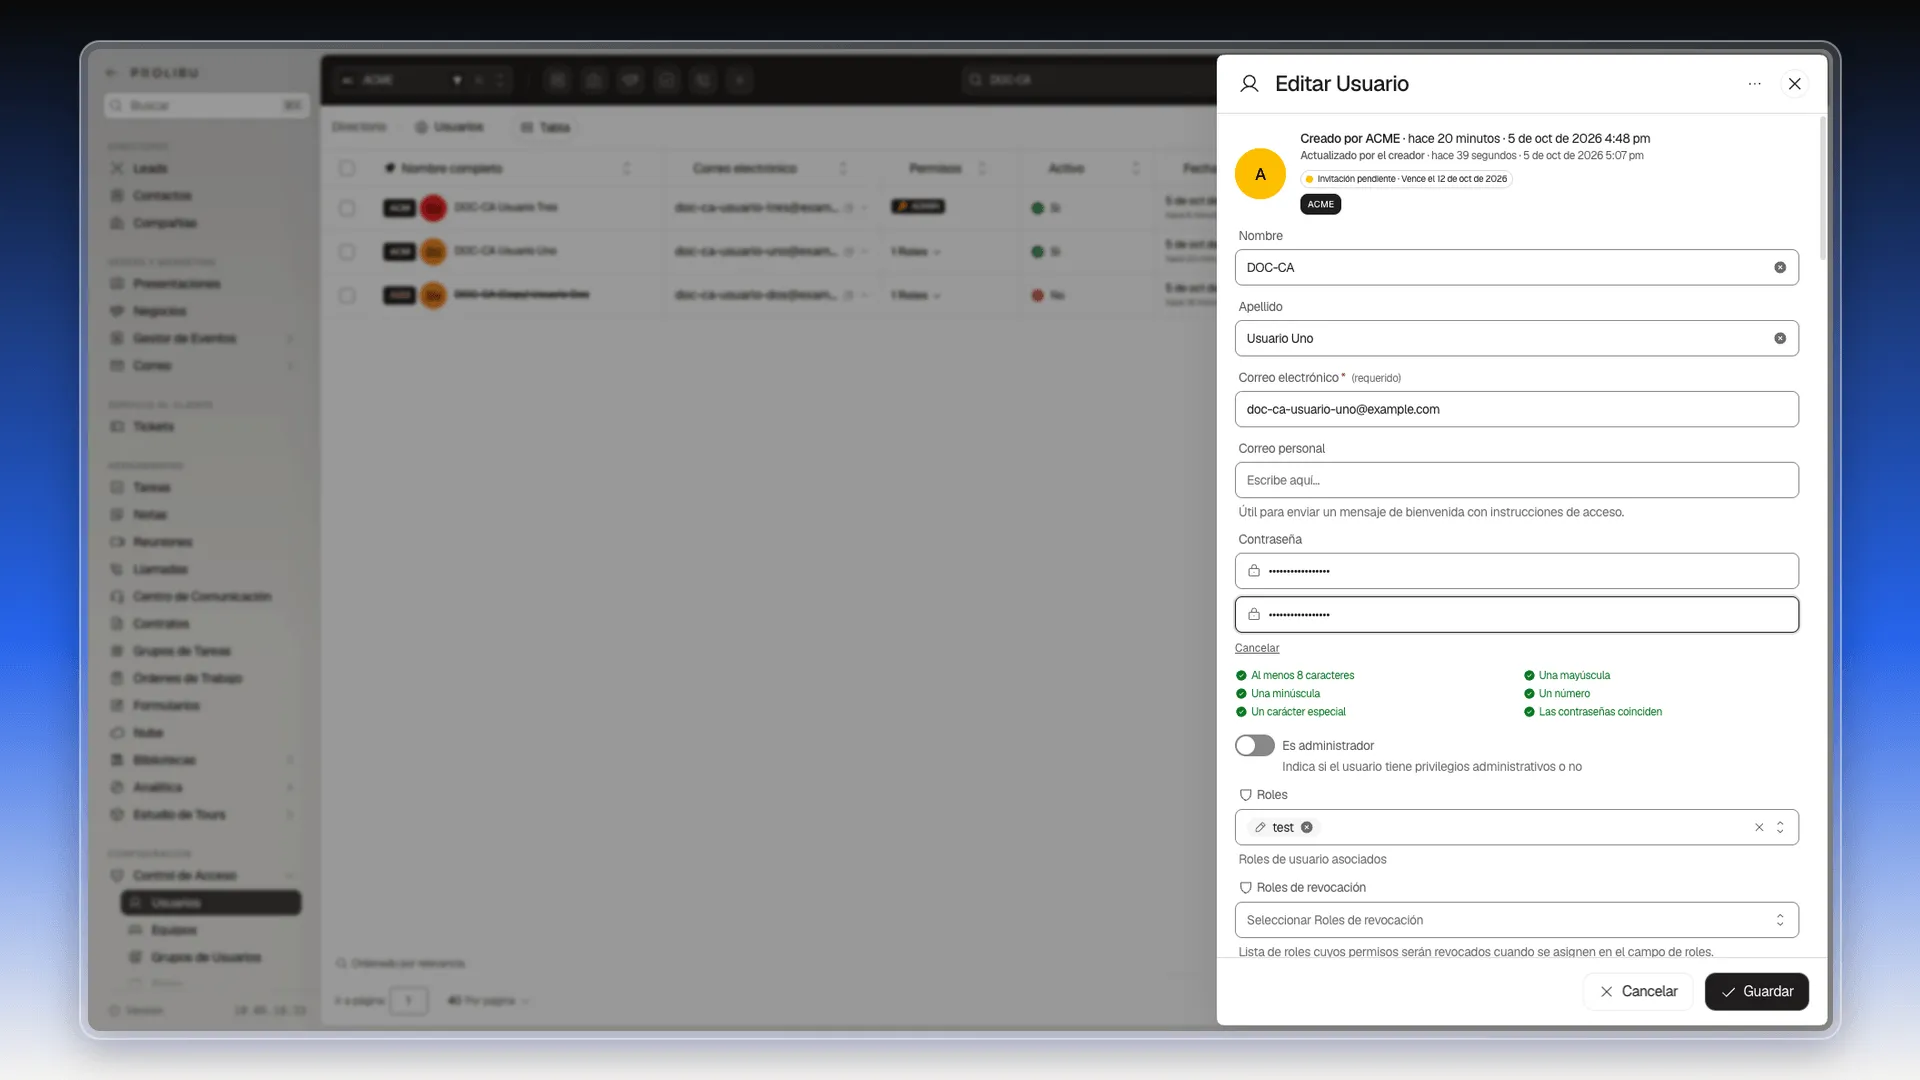The width and height of the screenshot is (1920, 1080).
Task: Click the lock icon in first password field
Action: (x=1254, y=571)
